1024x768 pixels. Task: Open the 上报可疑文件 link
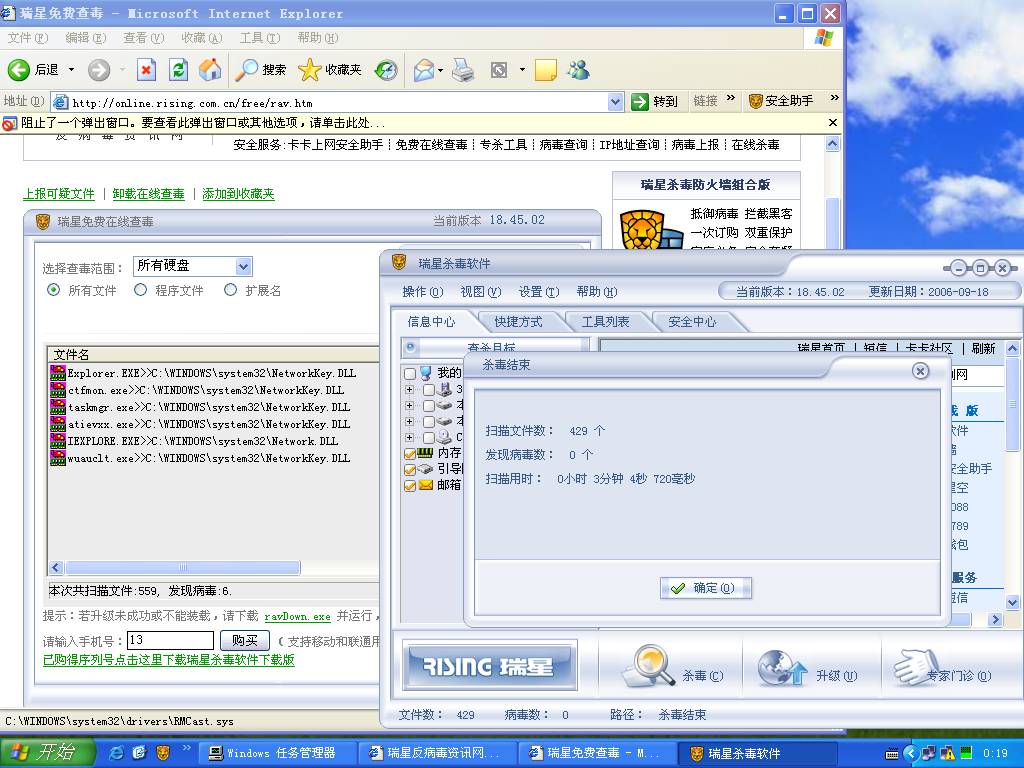59,194
